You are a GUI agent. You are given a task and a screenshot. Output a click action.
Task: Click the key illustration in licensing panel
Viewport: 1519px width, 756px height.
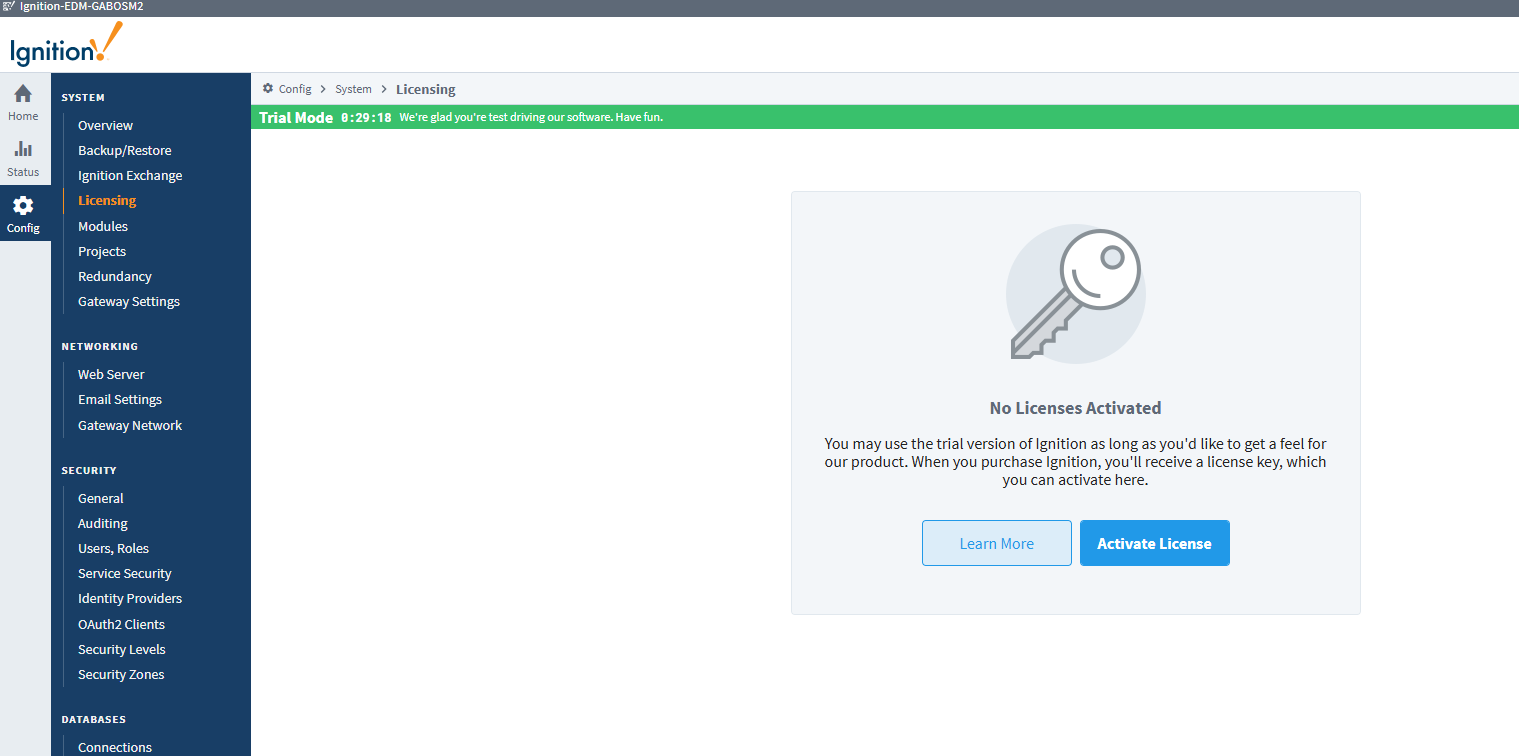[x=1075, y=293]
